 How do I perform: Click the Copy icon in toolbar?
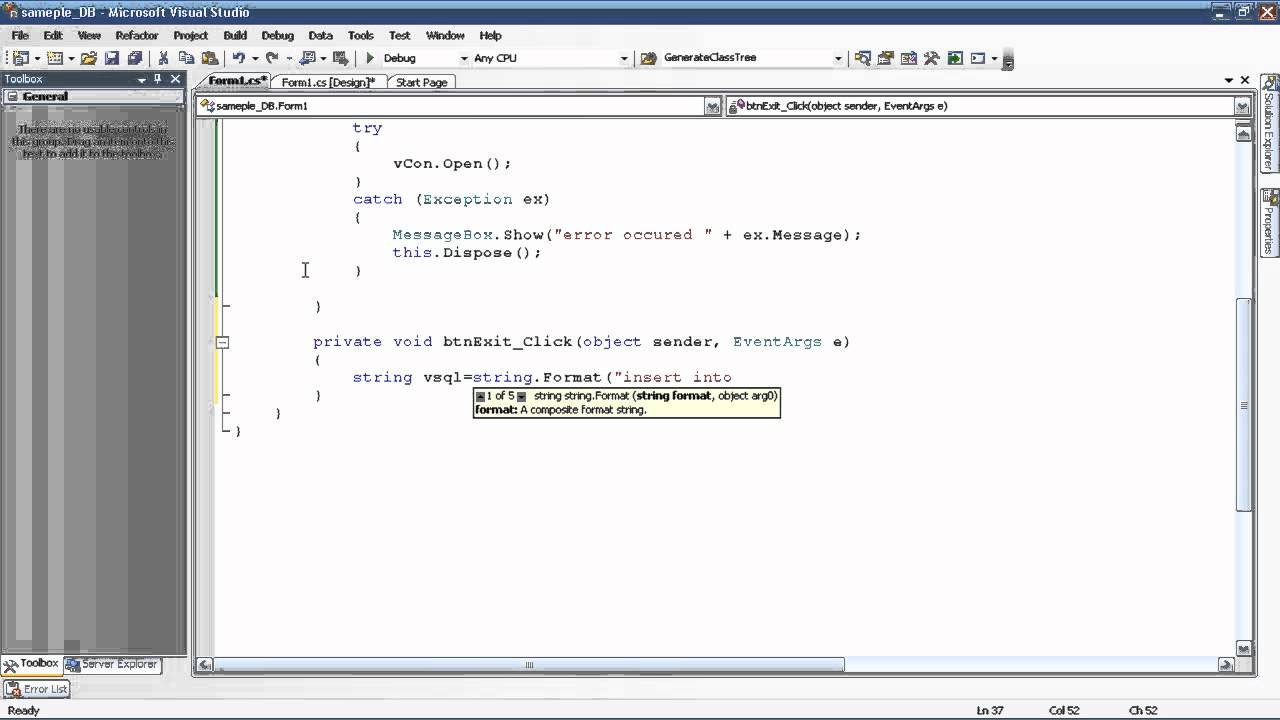tap(187, 58)
